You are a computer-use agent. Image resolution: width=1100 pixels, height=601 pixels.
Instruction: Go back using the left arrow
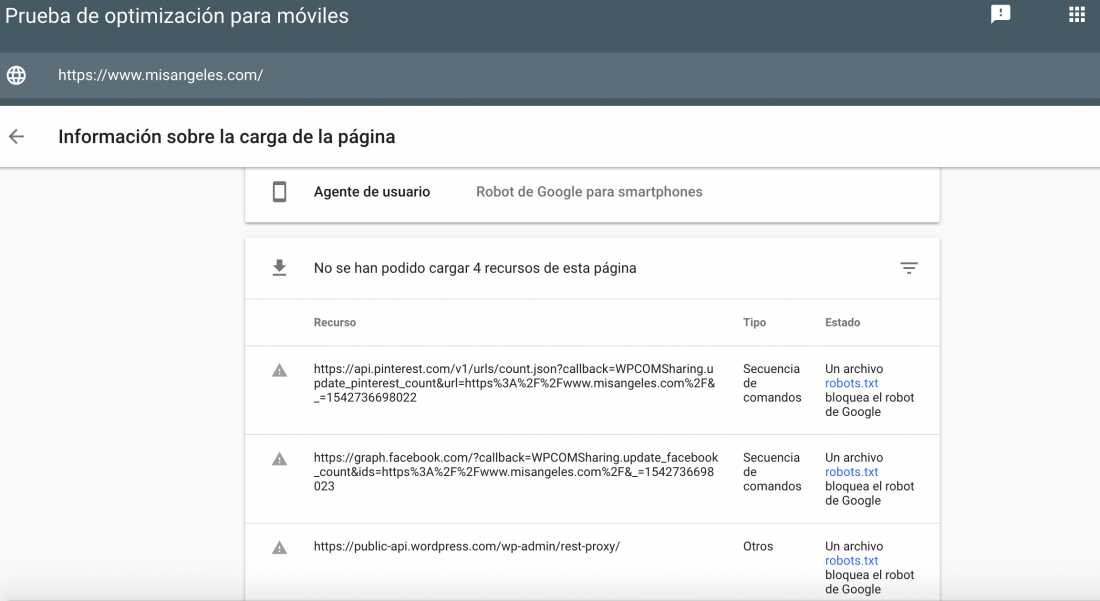[x=16, y=137]
